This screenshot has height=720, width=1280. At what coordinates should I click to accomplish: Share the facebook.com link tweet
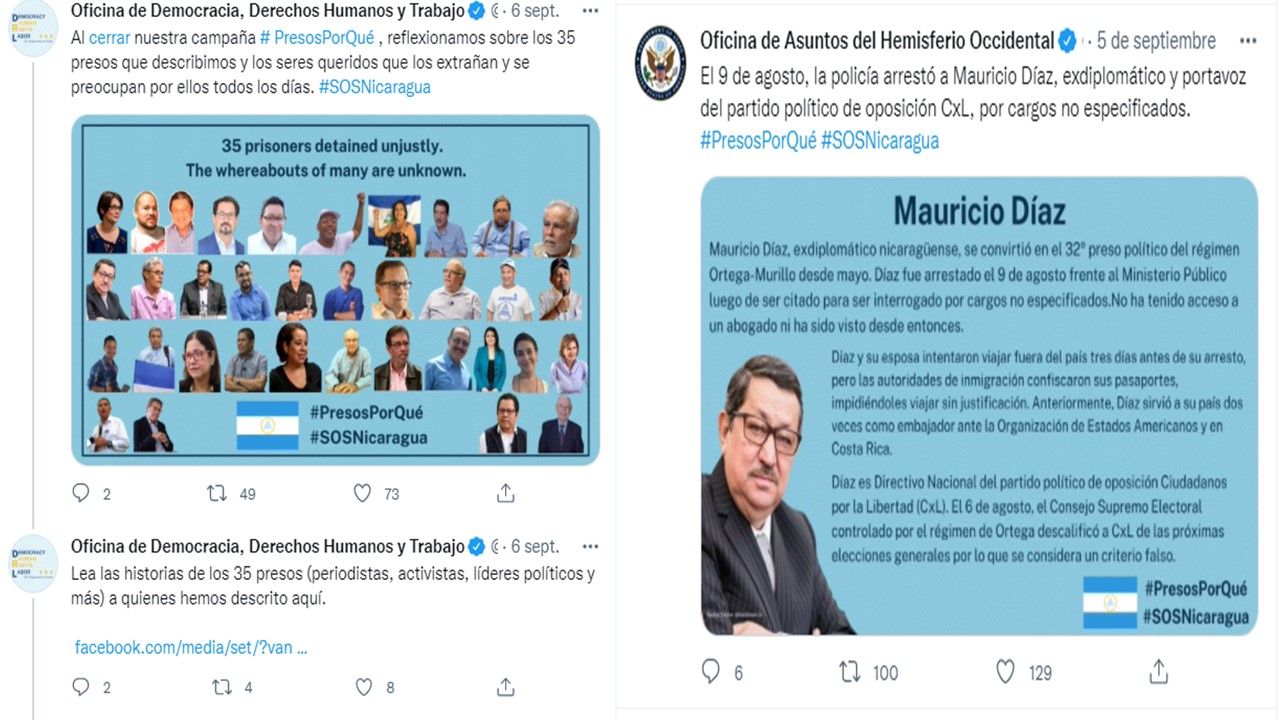click(506, 687)
